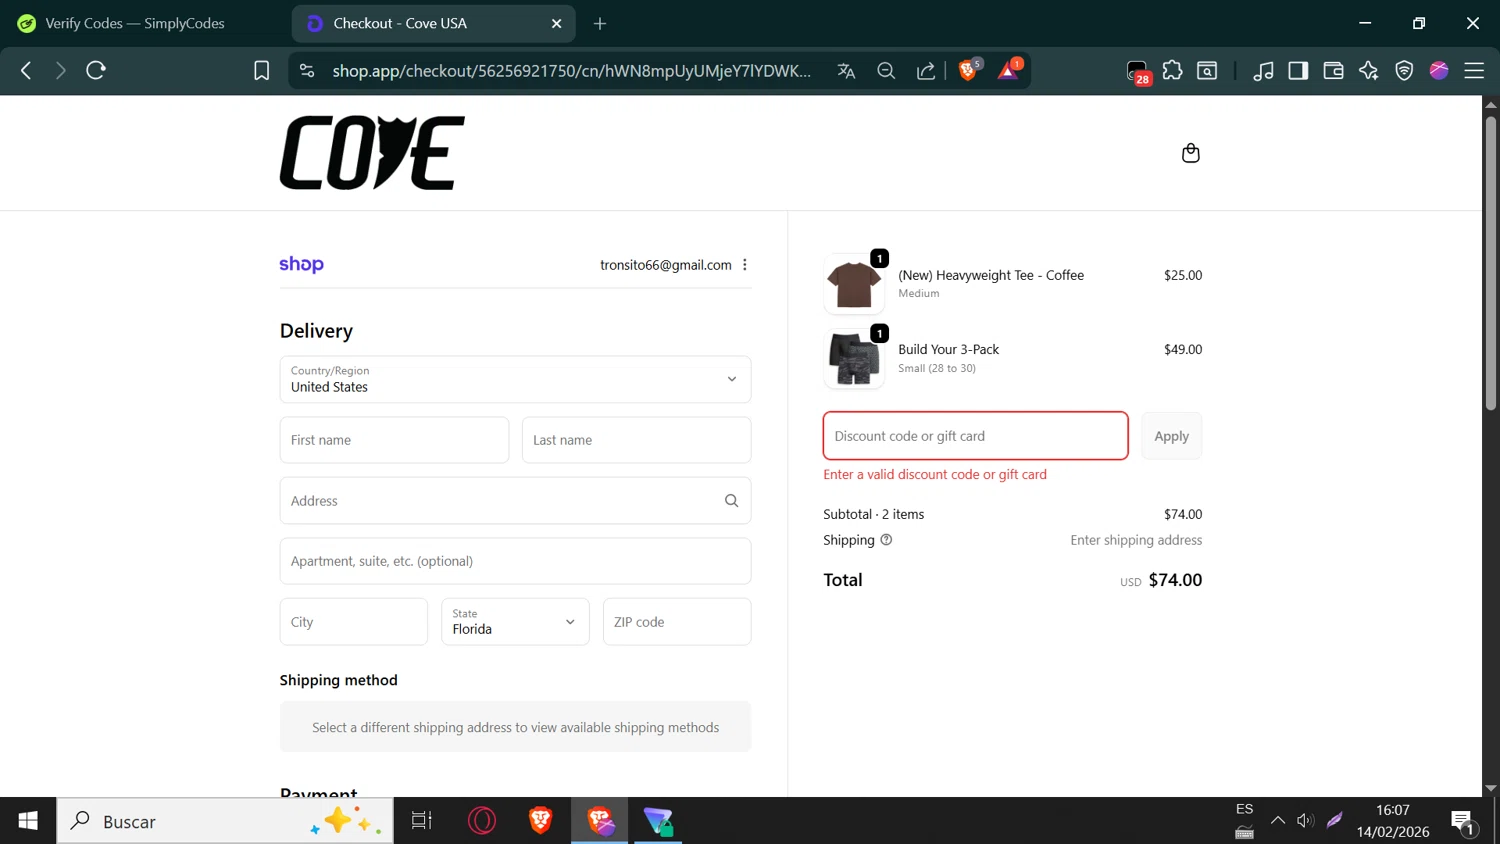Close the Checkout - Cove USA tab

coord(557,23)
